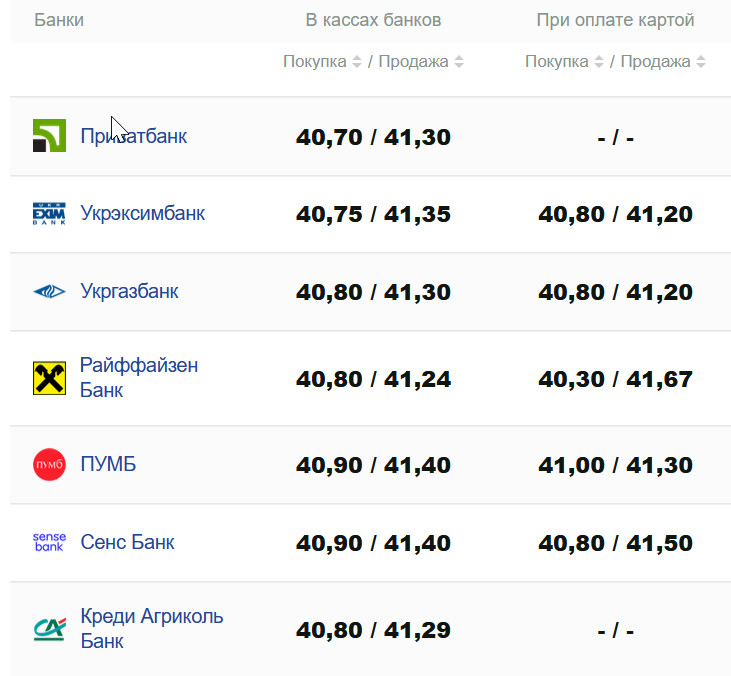Sort by card payment Покупка arrows
The height and width of the screenshot is (676, 731).
pyautogui.click(x=599, y=62)
